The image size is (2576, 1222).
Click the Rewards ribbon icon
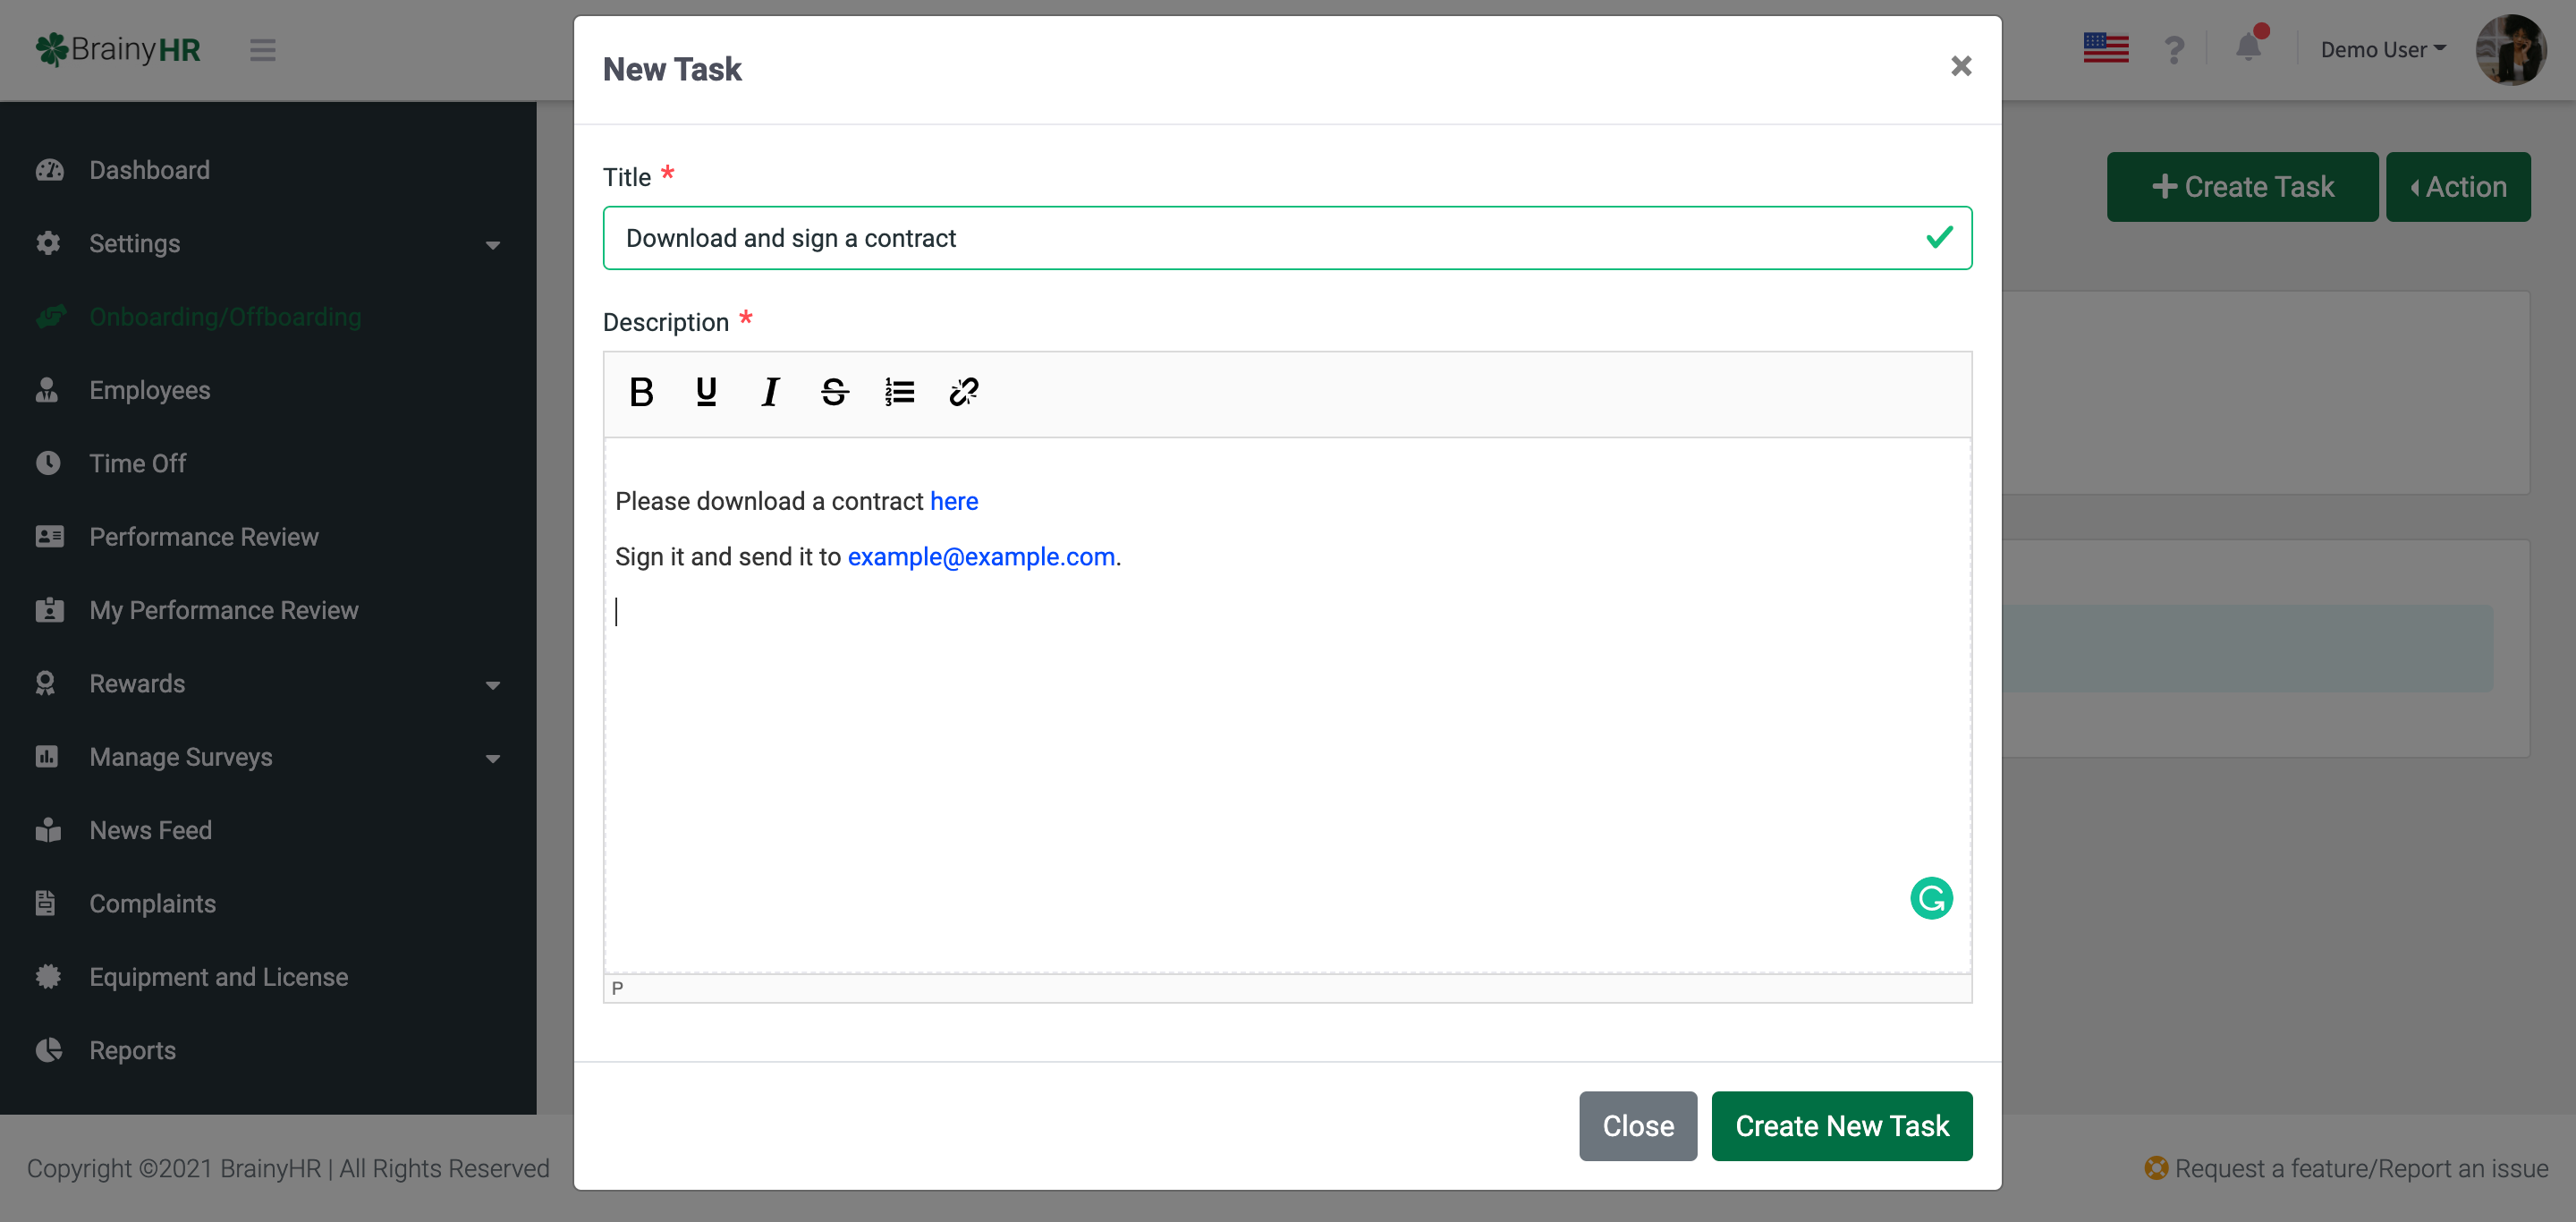tap(46, 683)
